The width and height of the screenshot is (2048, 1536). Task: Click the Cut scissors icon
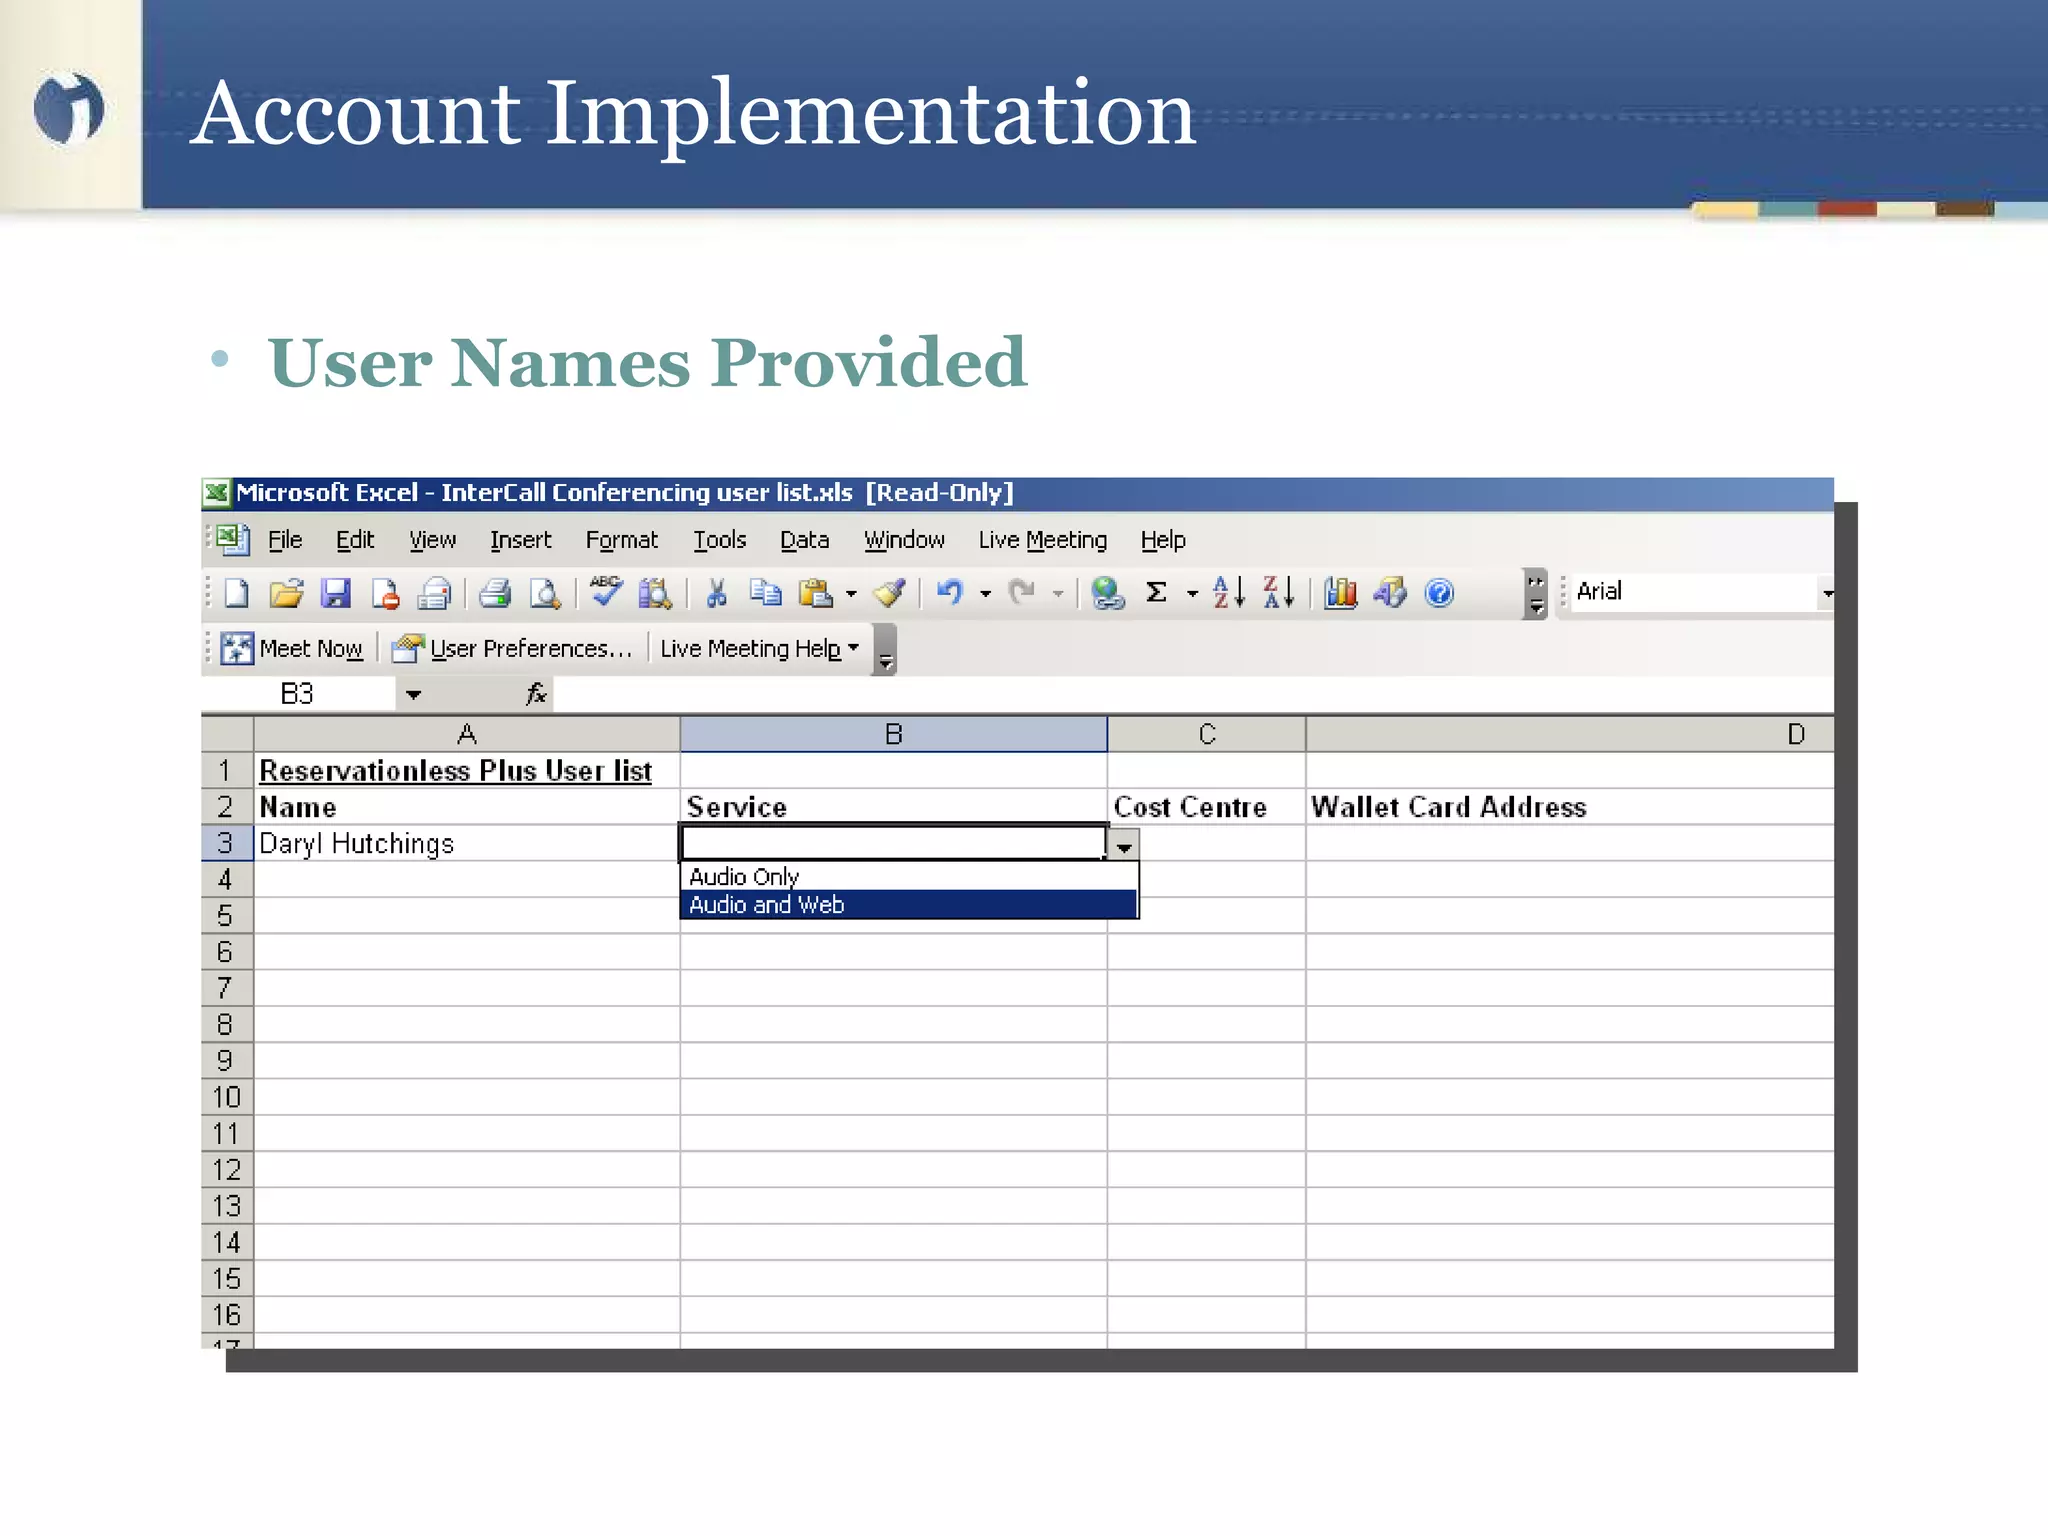point(716,593)
